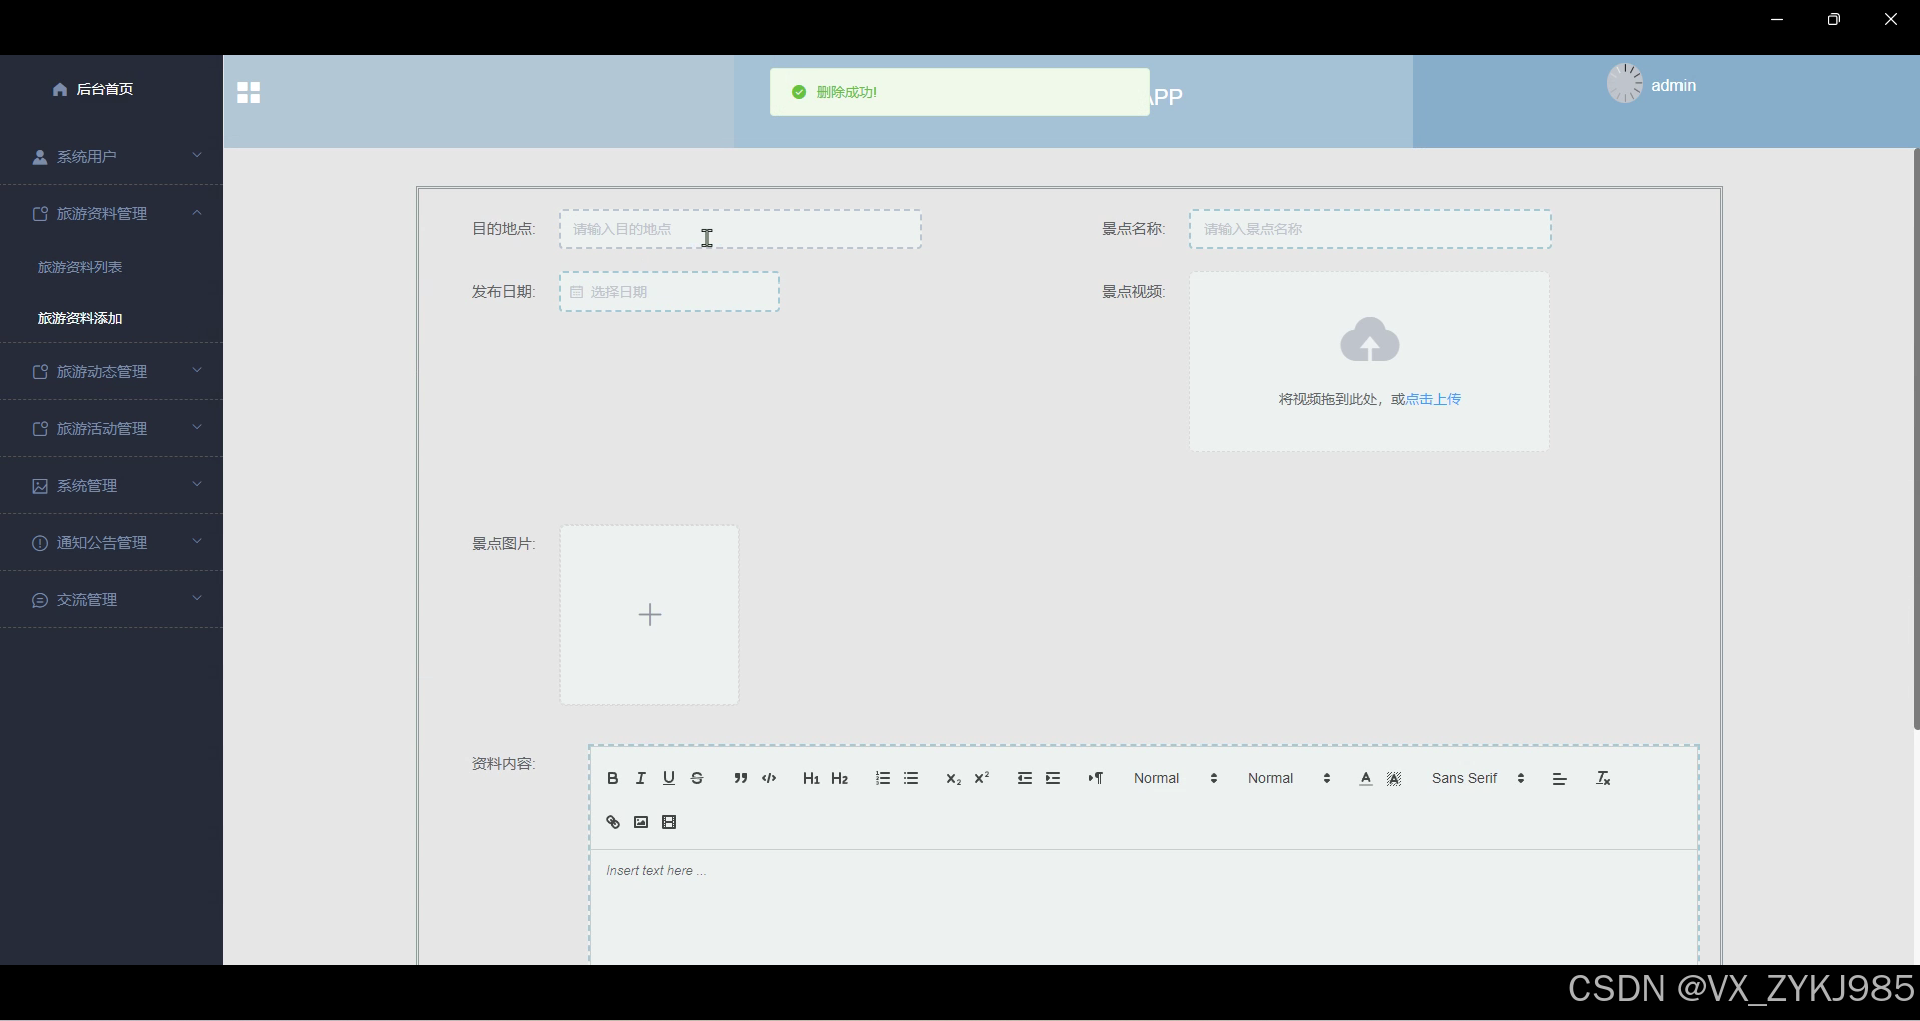Screen dimensions: 1920x1021
Task: Open the text alignment options
Action: tap(1560, 778)
